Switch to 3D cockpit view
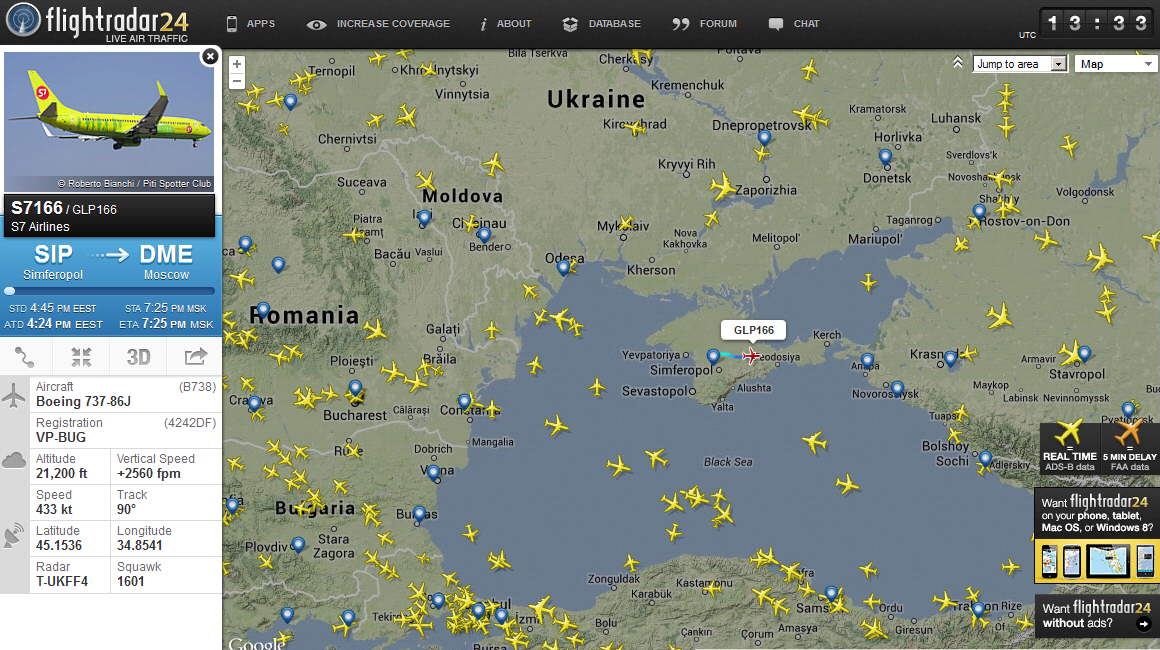 pyautogui.click(x=138, y=357)
